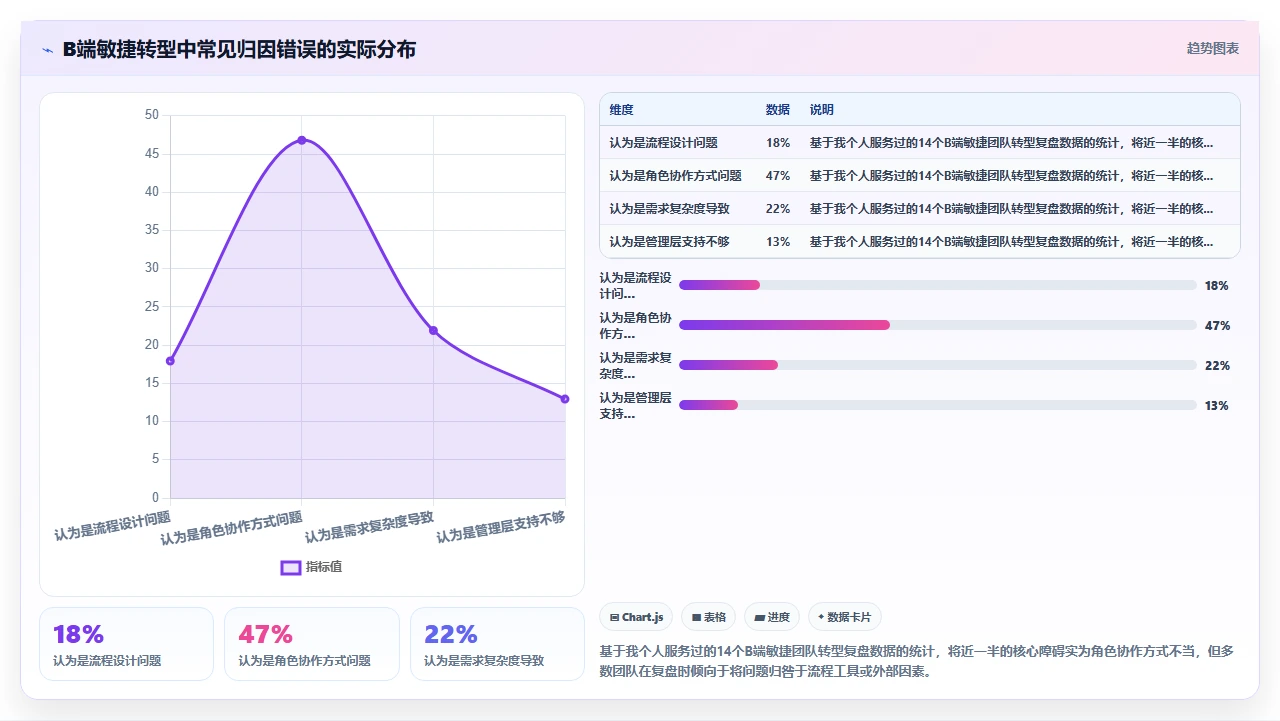The width and height of the screenshot is (1280, 721).
Task: Open the 47% 认为是角色协作方式问题 stat card
Action: pos(312,644)
